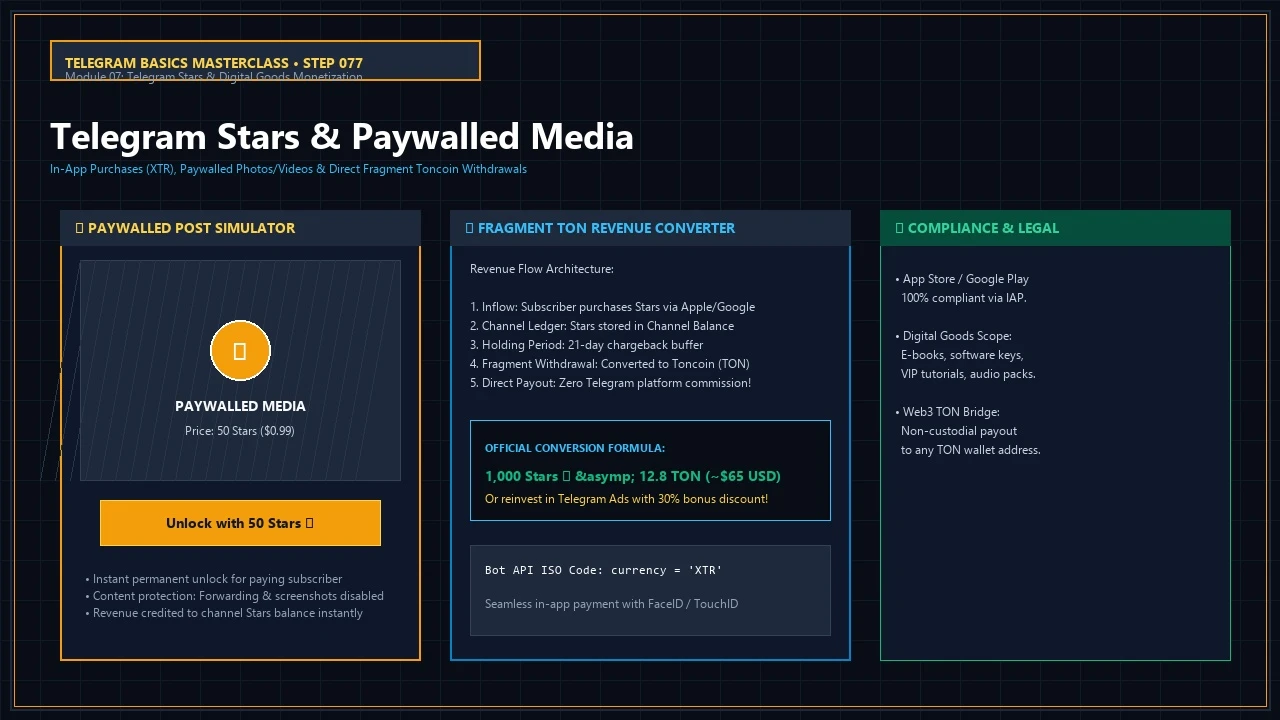The width and height of the screenshot is (1280, 720).
Task: Click Web3 TON Bridge bullet
Action: (947, 412)
